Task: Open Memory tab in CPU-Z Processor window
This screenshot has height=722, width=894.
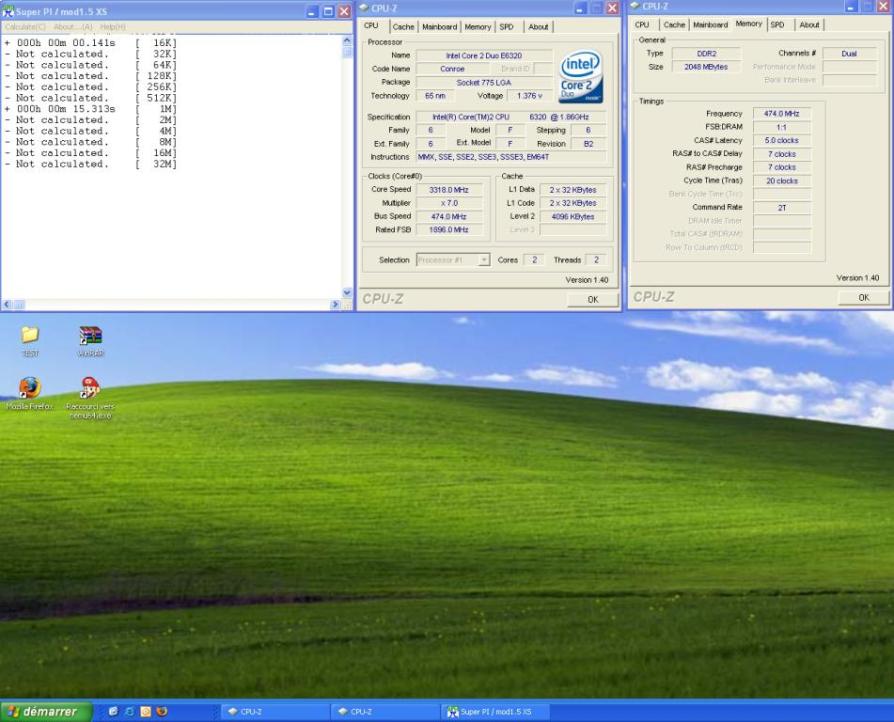Action: 477,27
